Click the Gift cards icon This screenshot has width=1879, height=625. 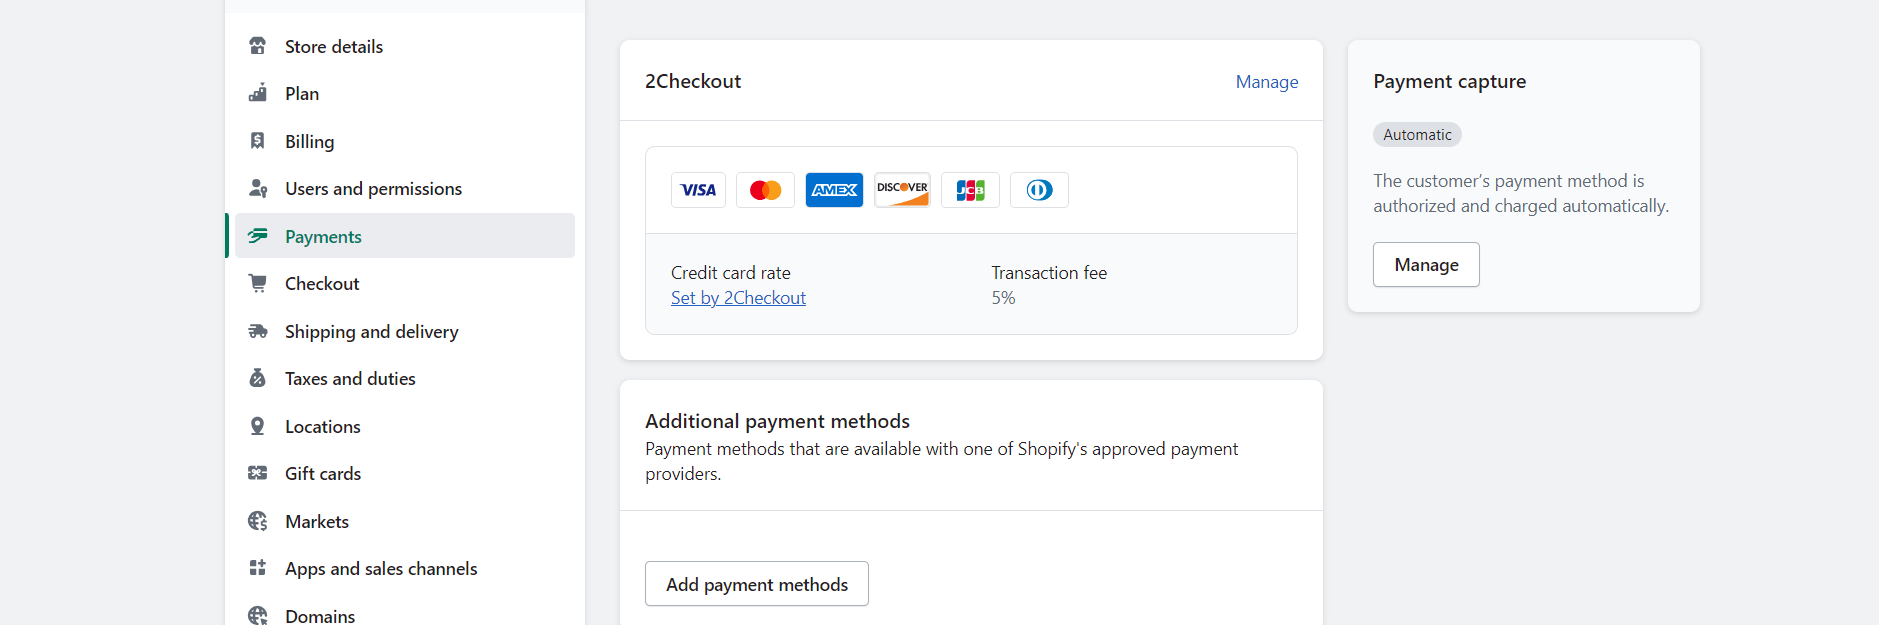click(258, 473)
